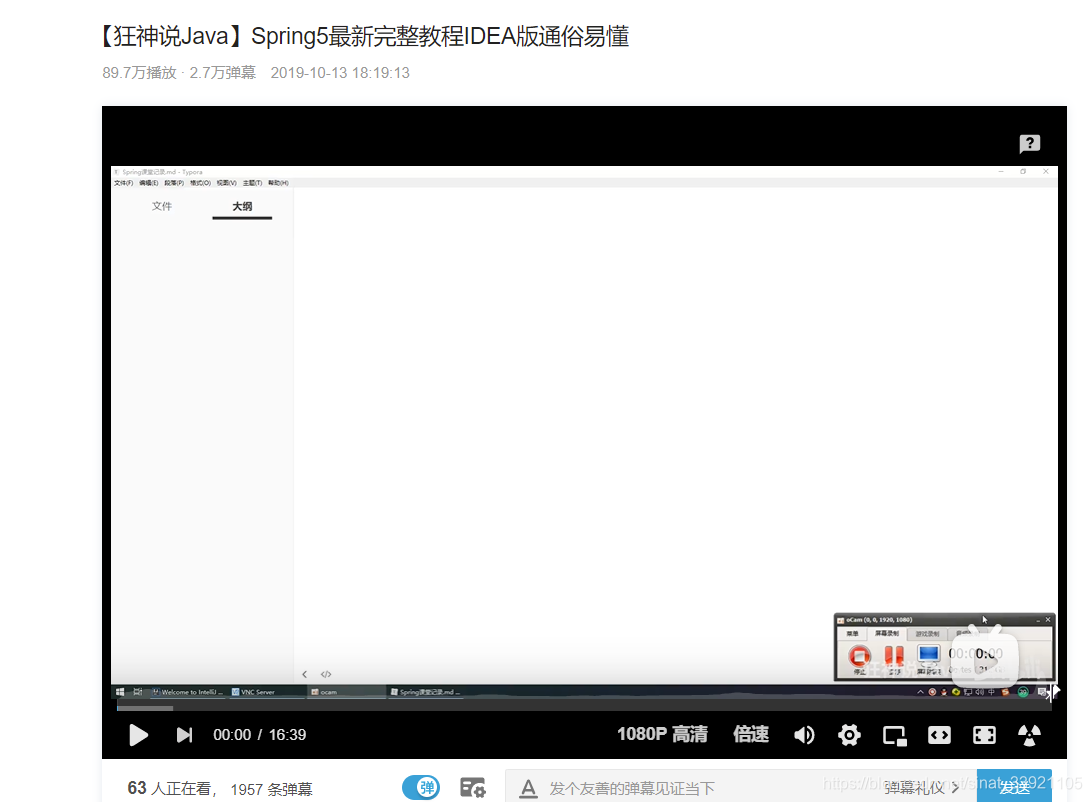
Task: Open Windows notification center icon
Action: click(x=1042, y=692)
